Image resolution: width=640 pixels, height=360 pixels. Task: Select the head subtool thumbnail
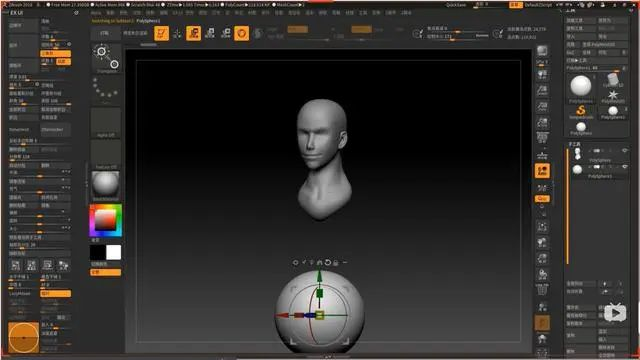577,154
